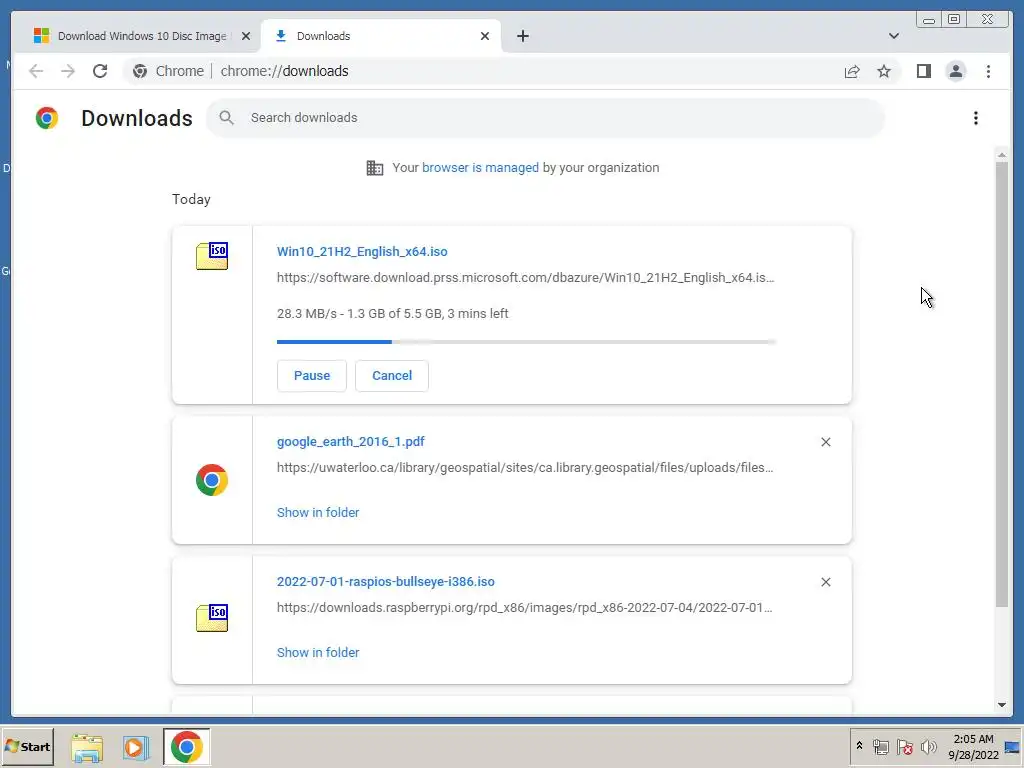Viewport: 1024px width, 768px height.
Task: Bookmark this tab with the star icon
Action: coord(884,71)
